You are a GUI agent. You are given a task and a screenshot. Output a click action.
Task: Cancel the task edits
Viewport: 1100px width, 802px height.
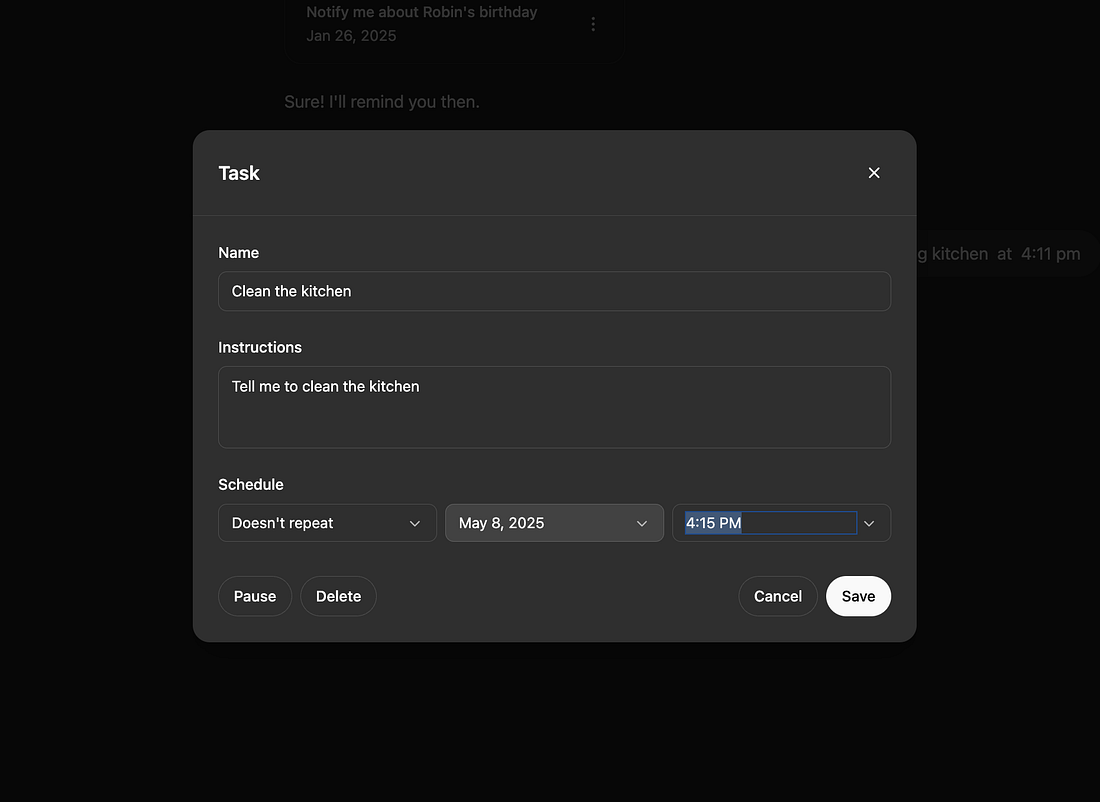tap(777, 596)
